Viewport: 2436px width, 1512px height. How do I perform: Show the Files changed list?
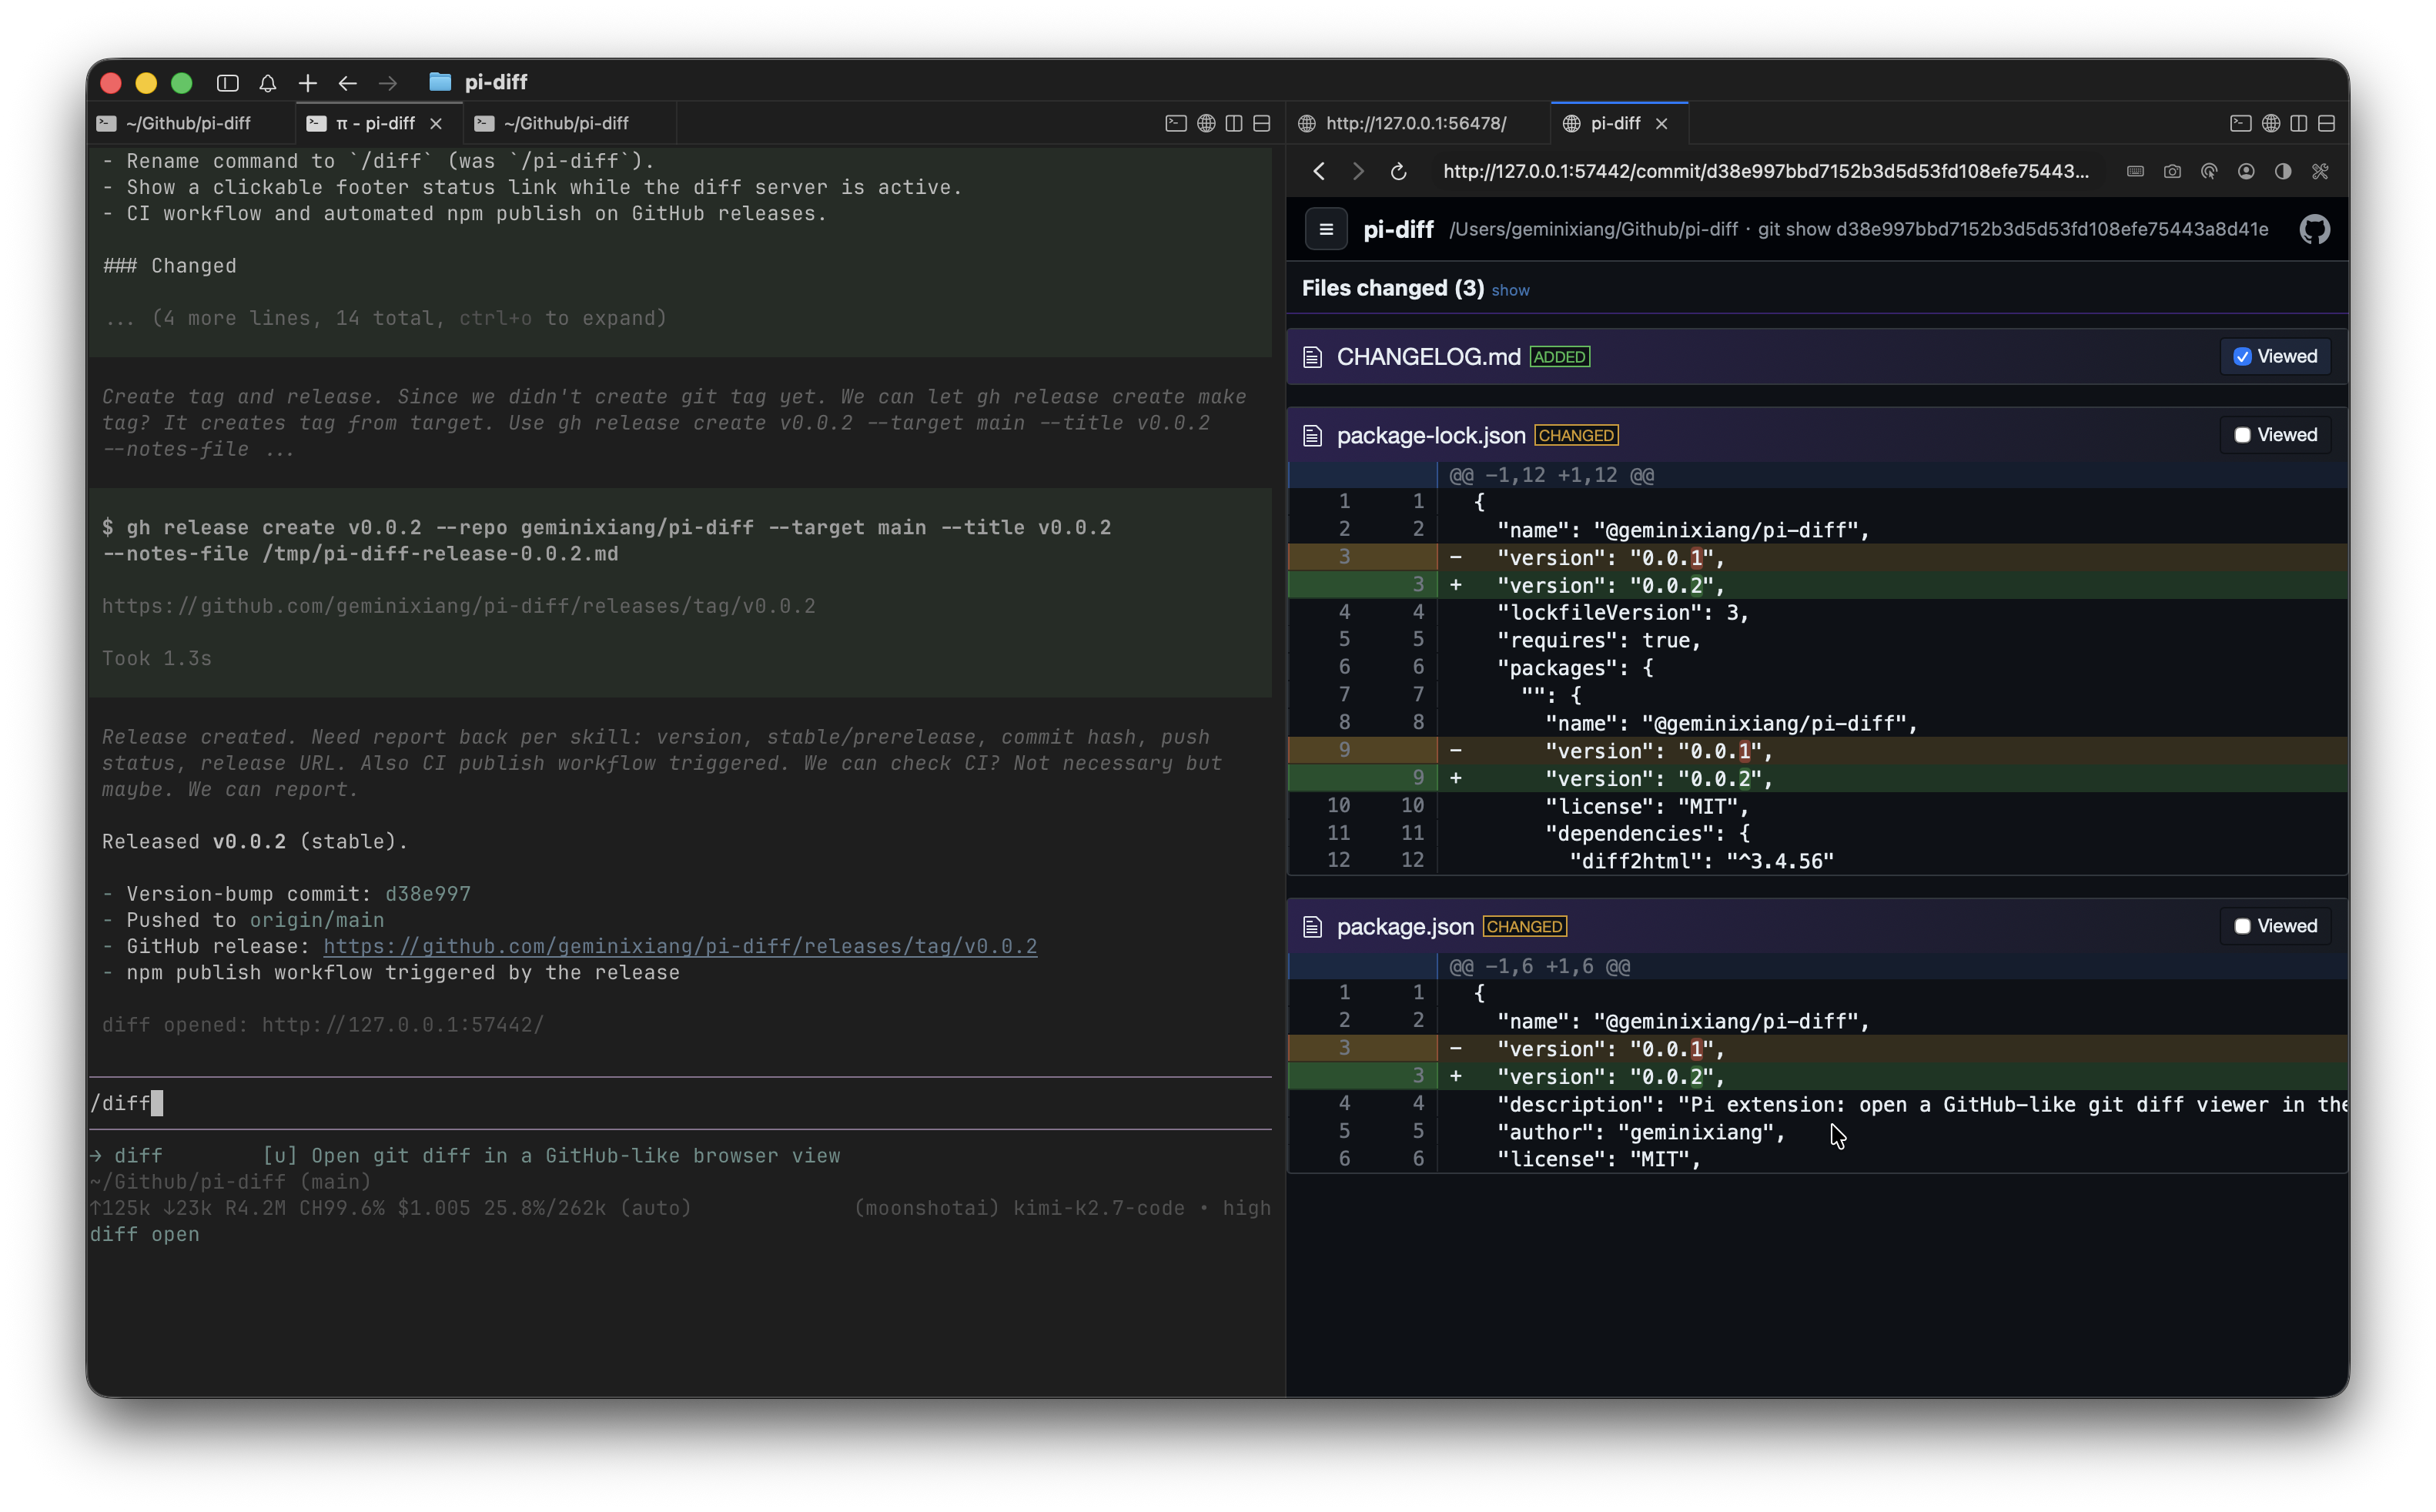(1510, 290)
